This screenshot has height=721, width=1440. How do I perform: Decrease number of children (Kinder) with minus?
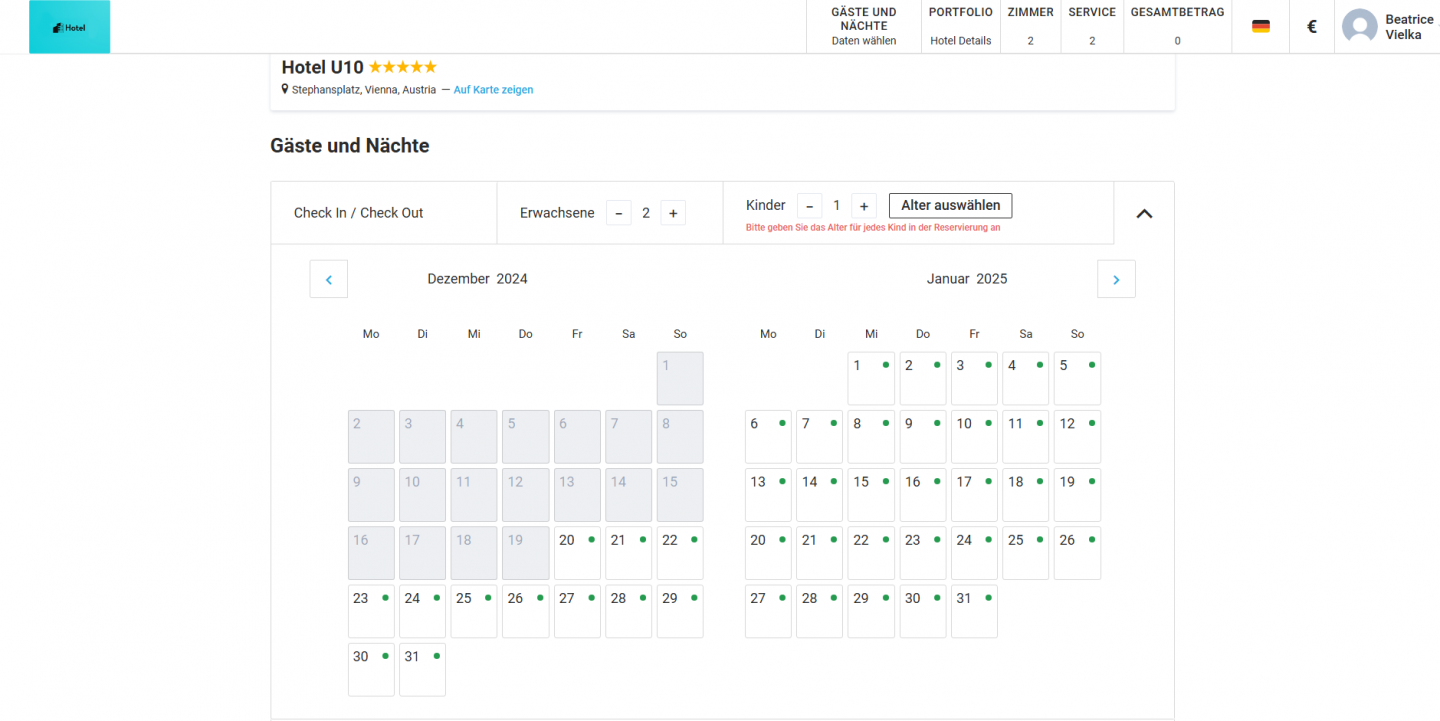810,206
